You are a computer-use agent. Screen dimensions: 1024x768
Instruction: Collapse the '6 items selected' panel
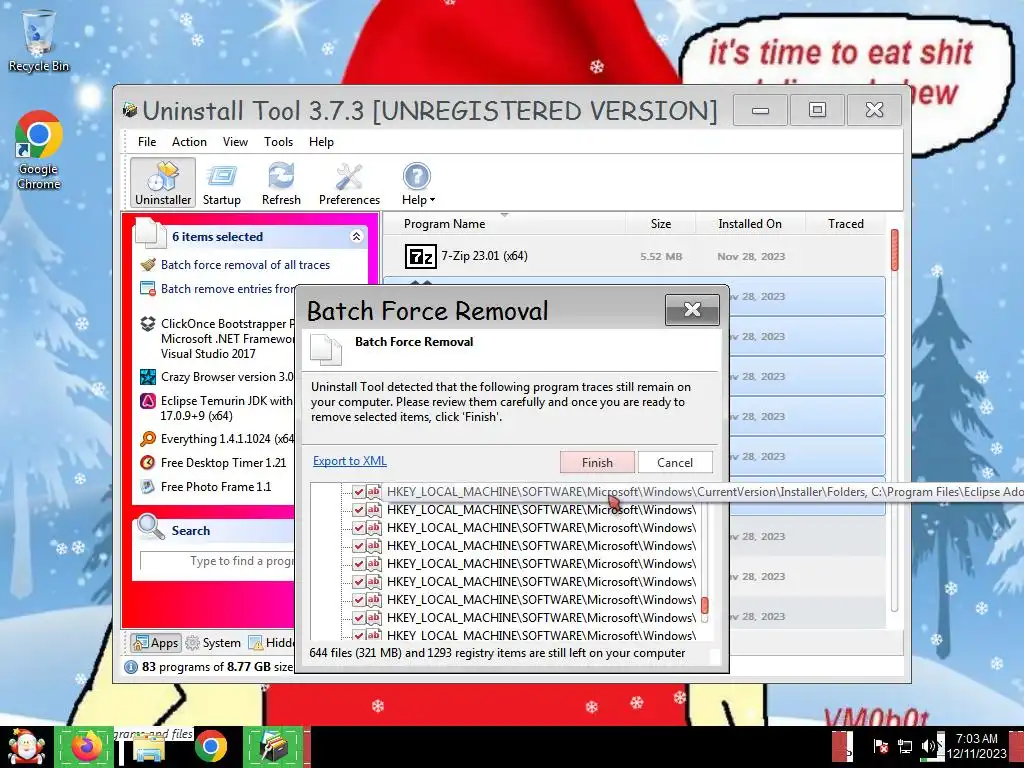coord(356,236)
